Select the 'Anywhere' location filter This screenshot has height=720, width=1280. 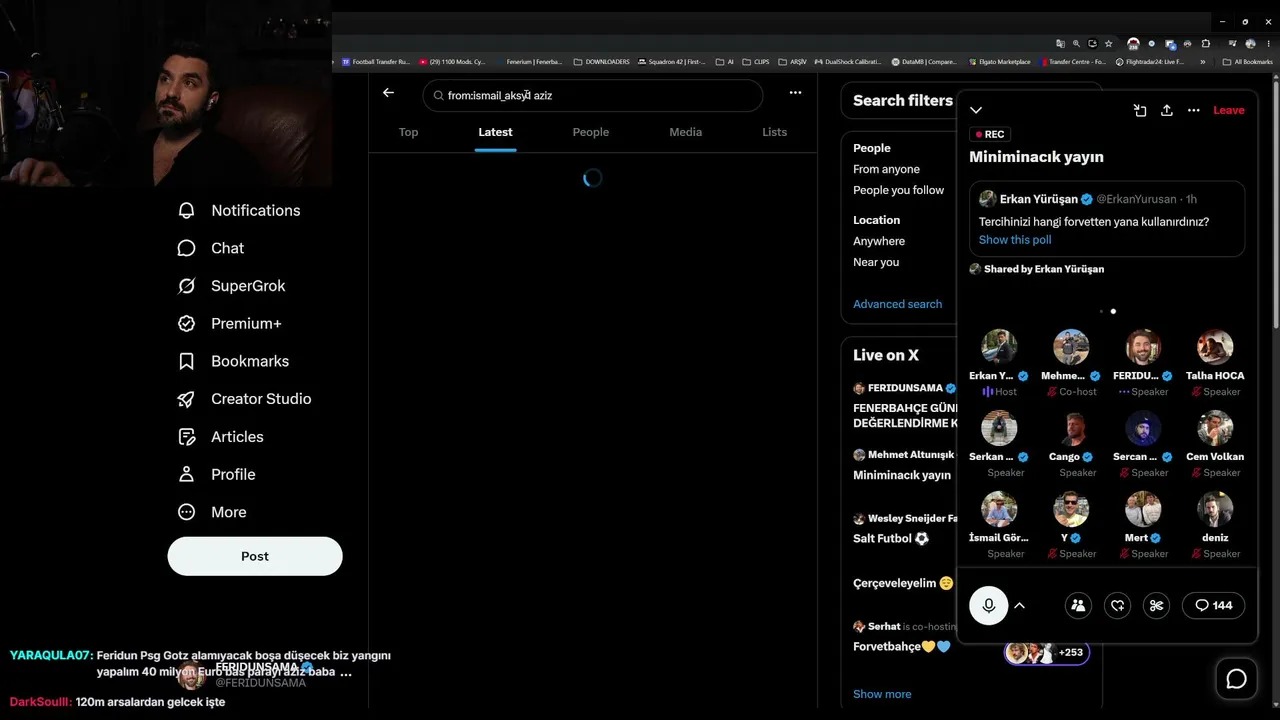coord(879,241)
